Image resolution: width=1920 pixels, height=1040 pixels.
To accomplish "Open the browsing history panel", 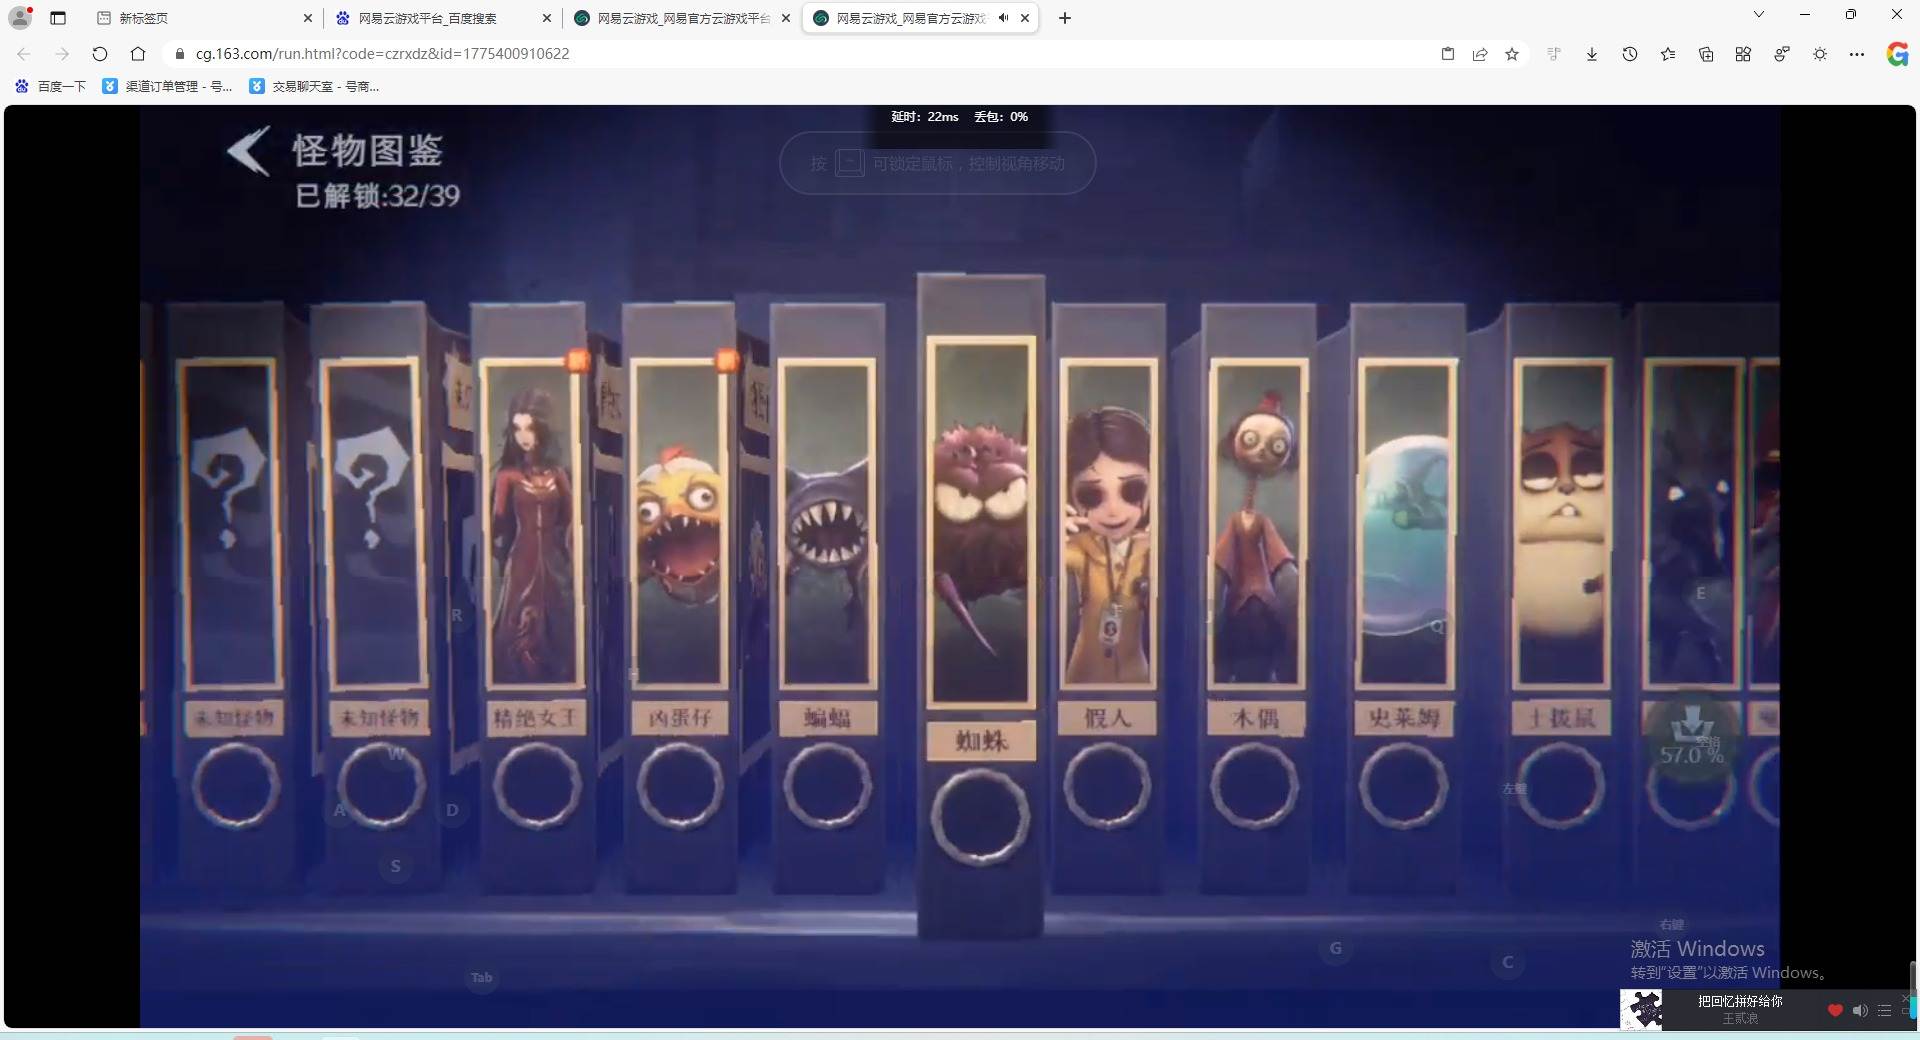I will 1630,54.
